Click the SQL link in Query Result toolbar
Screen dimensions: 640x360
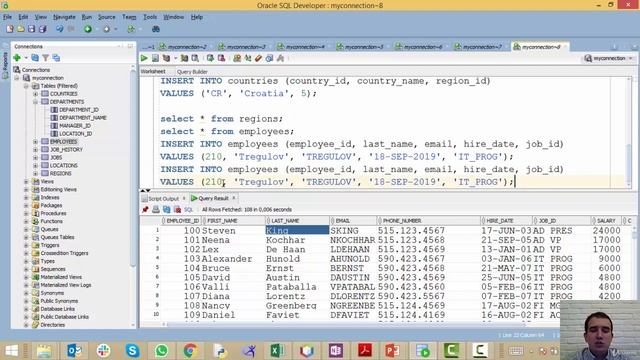188,210
